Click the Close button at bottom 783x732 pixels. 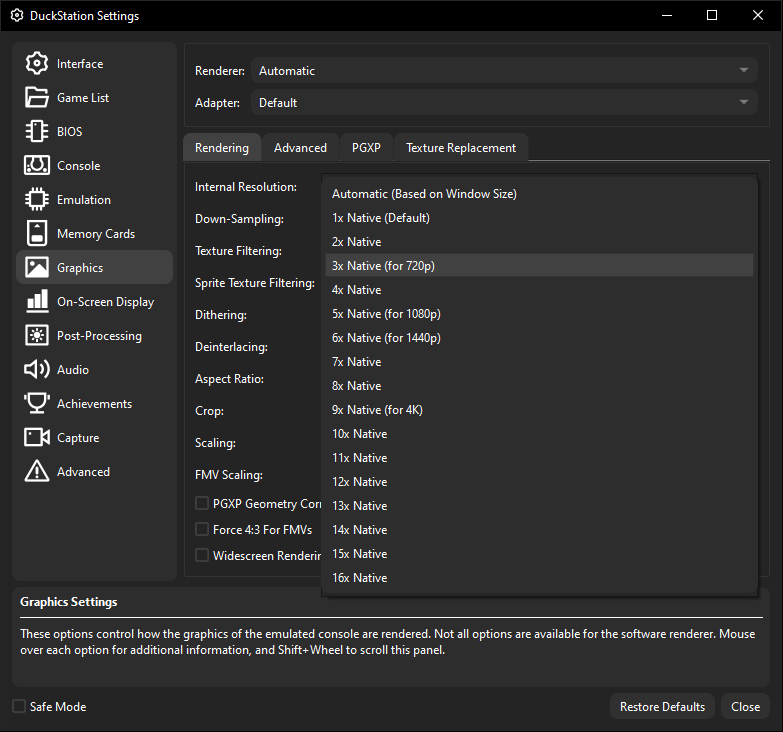(x=745, y=706)
